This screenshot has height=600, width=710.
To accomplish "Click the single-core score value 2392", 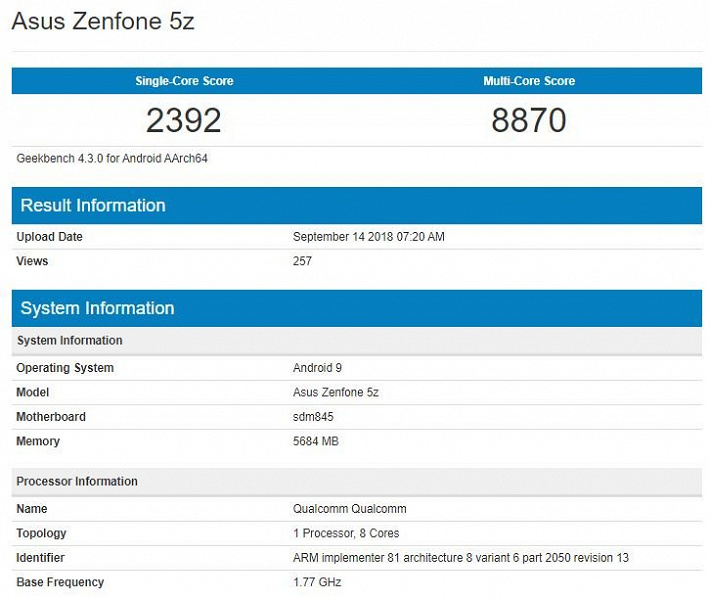I will [x=184, y=120].
